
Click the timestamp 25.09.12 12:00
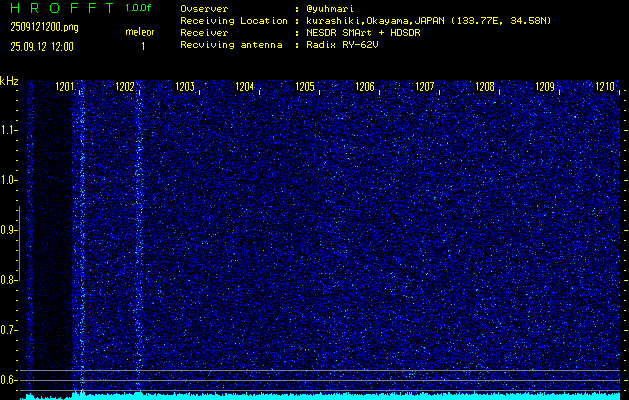pyautogui.click(x=42, y=47)
